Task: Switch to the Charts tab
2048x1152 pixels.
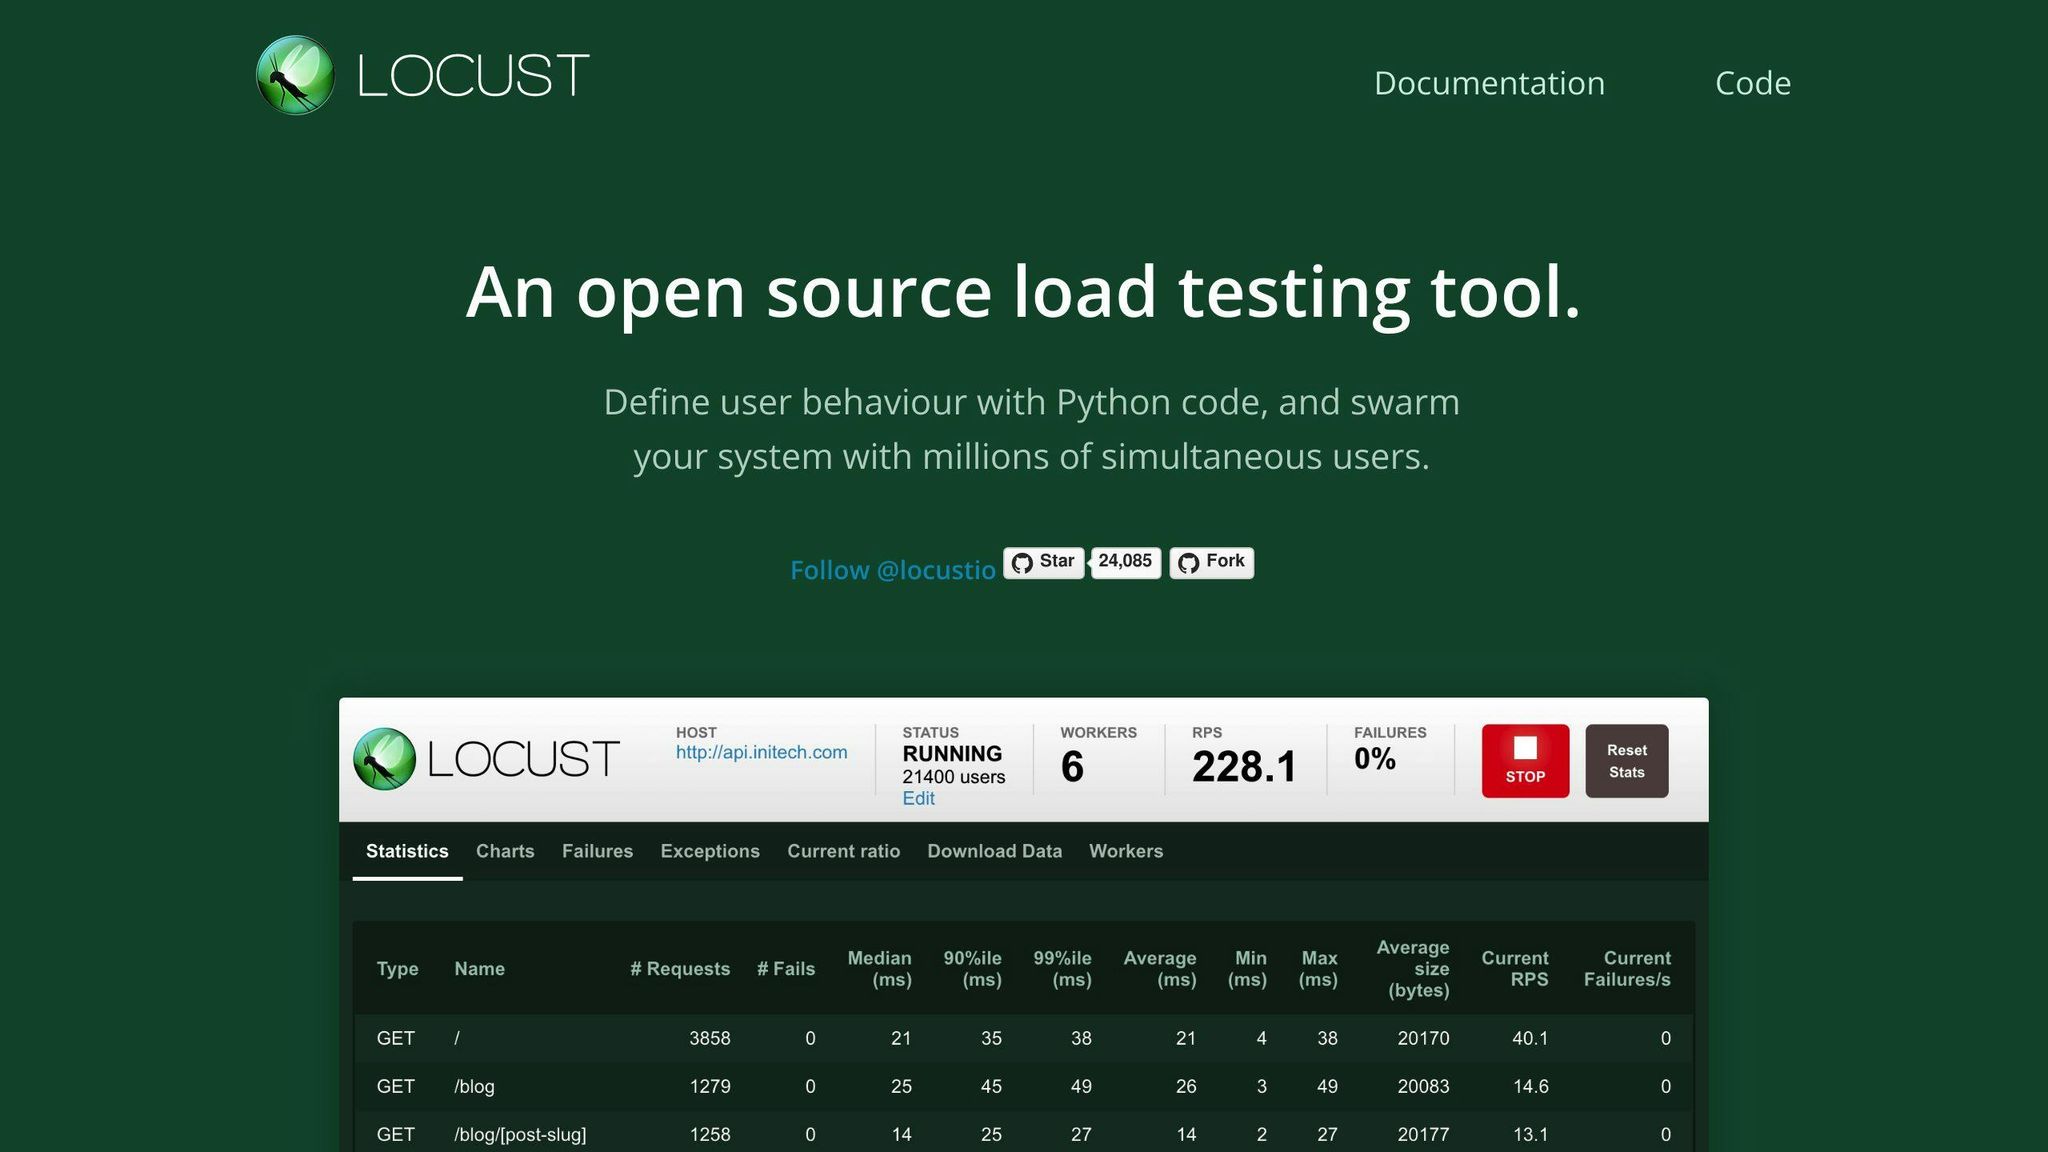Action: pyautogui.click(x=505, y=851)
